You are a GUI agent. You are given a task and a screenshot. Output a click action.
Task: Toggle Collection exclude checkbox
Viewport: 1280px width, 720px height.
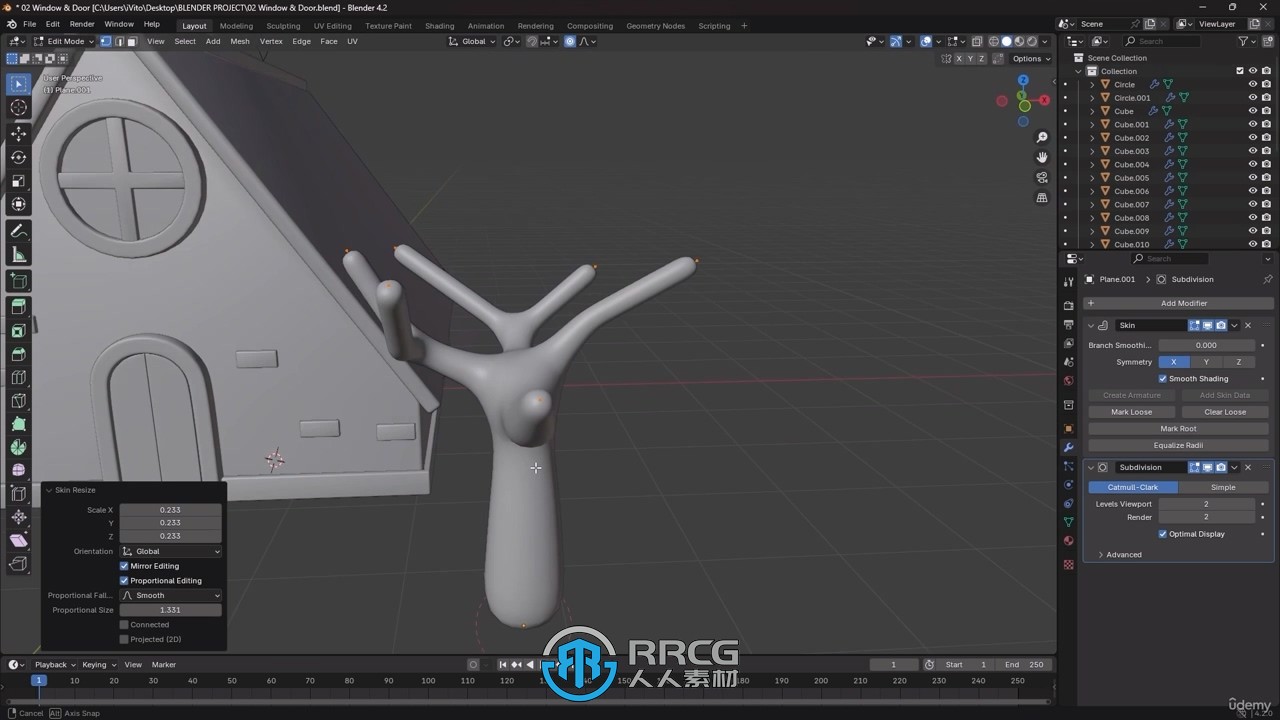[x=1240, y=71]
